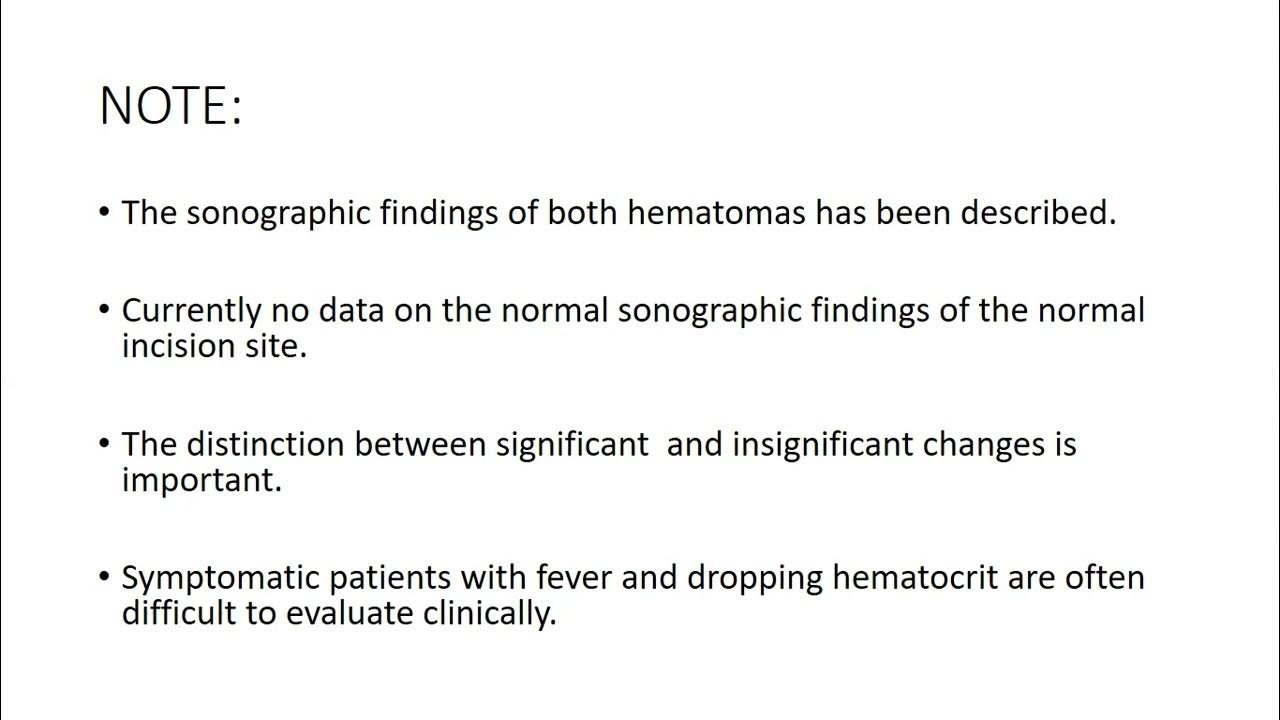This screenshot has height=720, width=1280.
Task: Click the line starting "The distinction between"
Action: click(x=598, y=444)
